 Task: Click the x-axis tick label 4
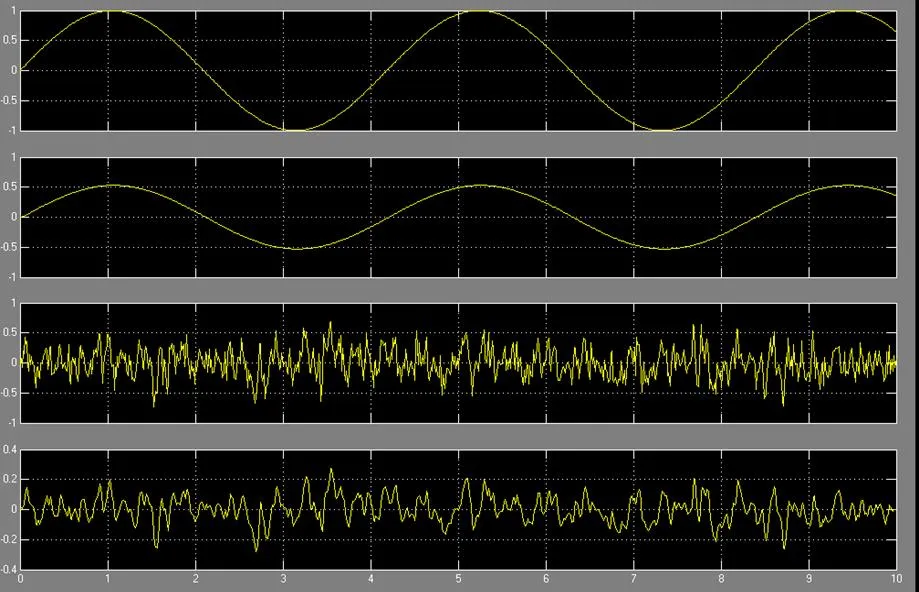(x=371, y=579)
